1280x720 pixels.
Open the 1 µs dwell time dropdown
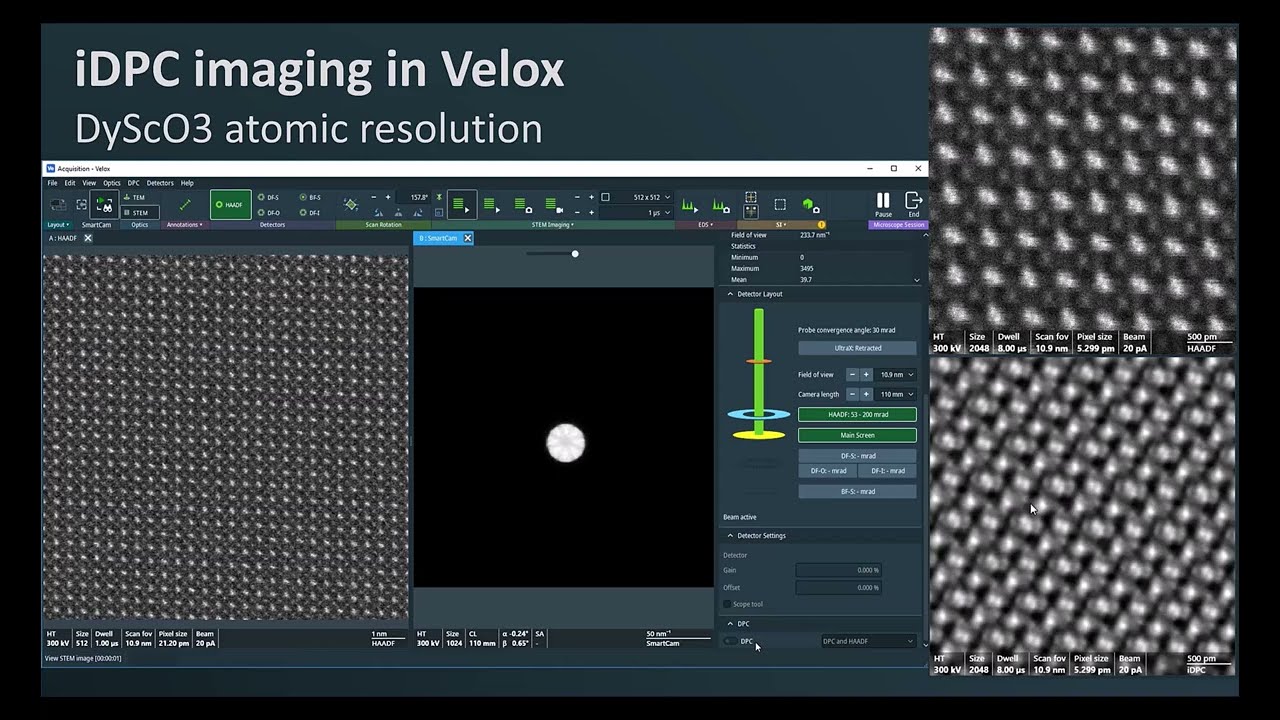tap(635, 212)
